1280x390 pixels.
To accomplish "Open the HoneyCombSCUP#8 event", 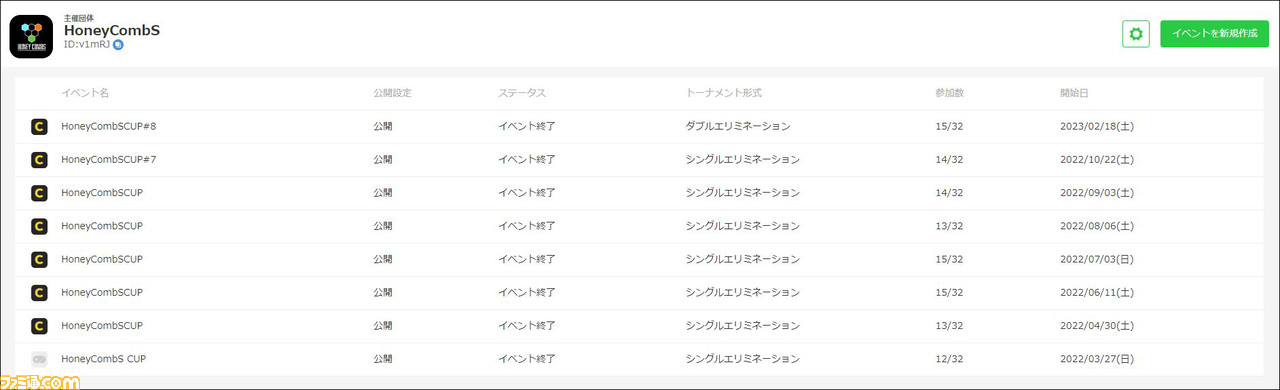I will 108,127.
